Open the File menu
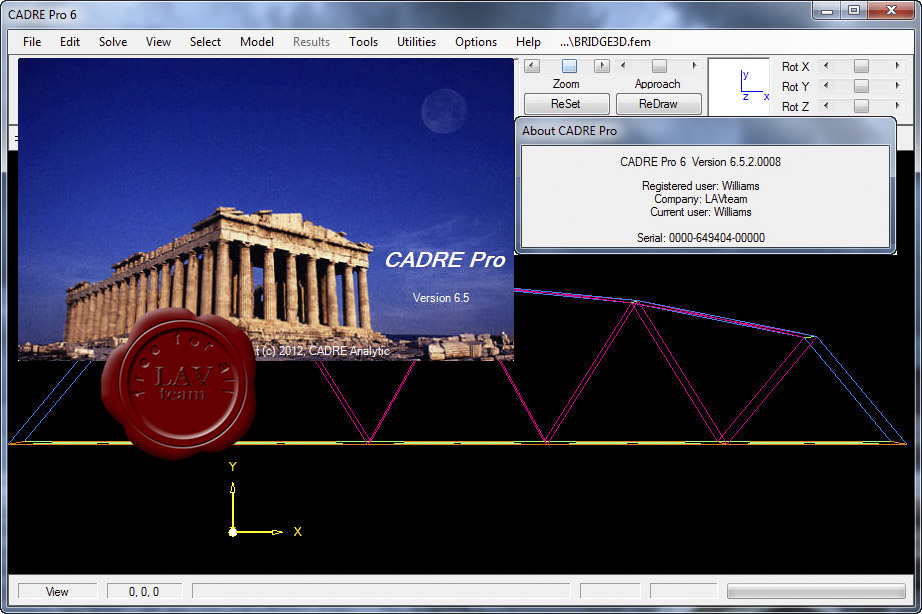 click(x=32, y=42)
